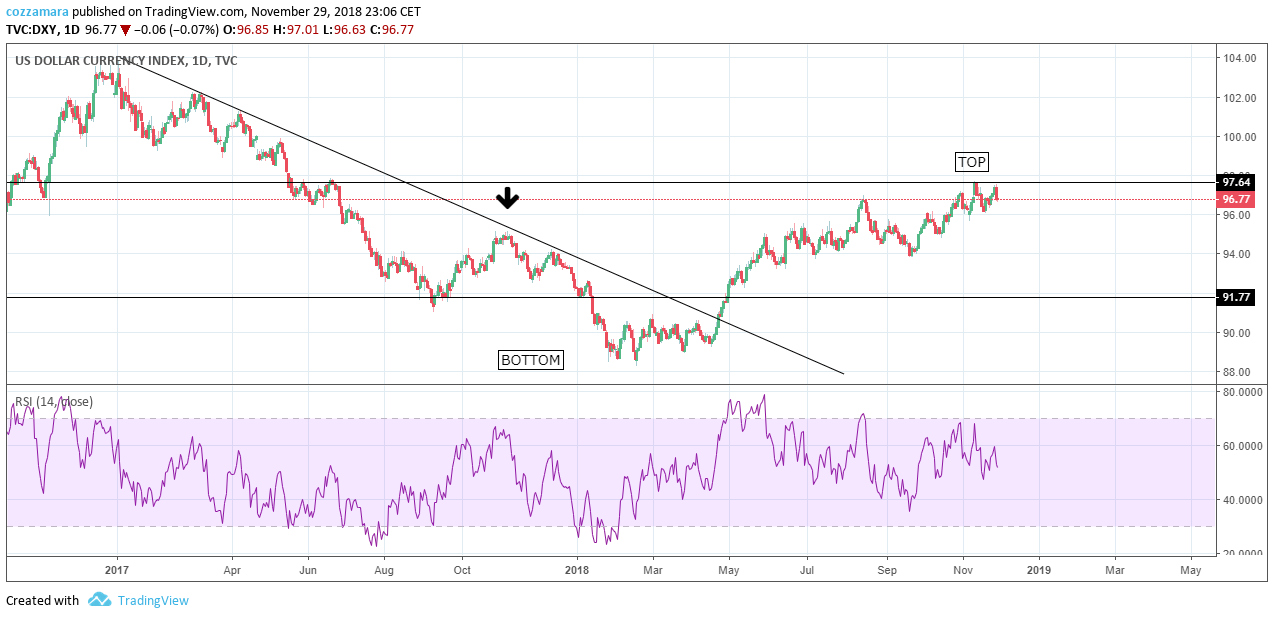
Task: Click the close value C:96.77
Action: tap(390, 30)
